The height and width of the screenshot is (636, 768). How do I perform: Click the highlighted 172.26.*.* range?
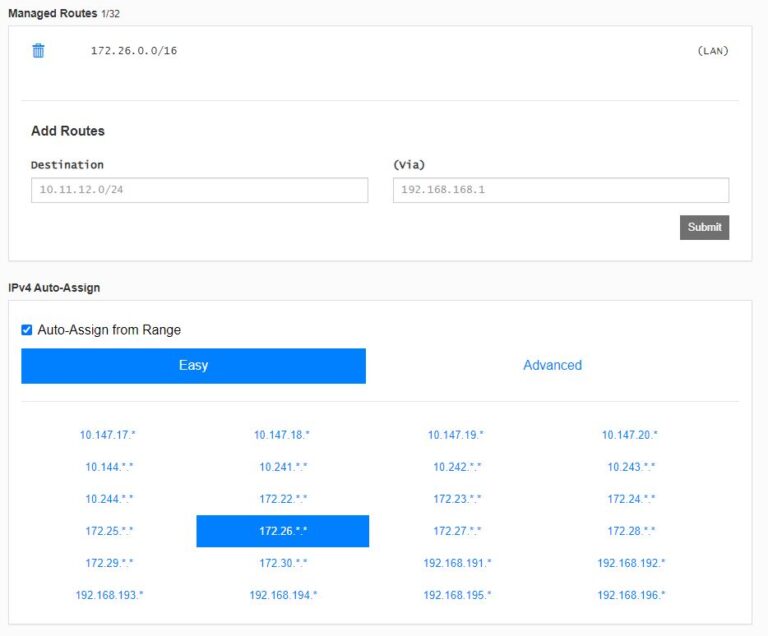283,531
